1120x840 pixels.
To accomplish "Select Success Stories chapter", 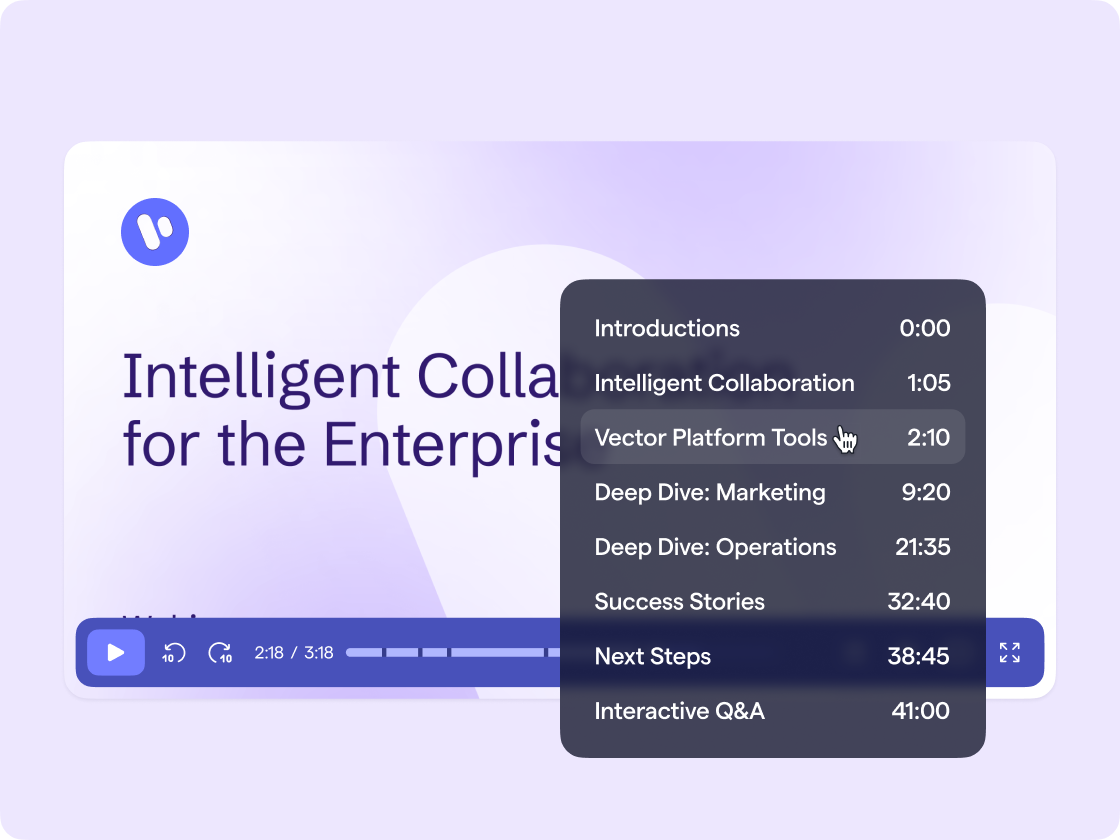I will 772,601.
